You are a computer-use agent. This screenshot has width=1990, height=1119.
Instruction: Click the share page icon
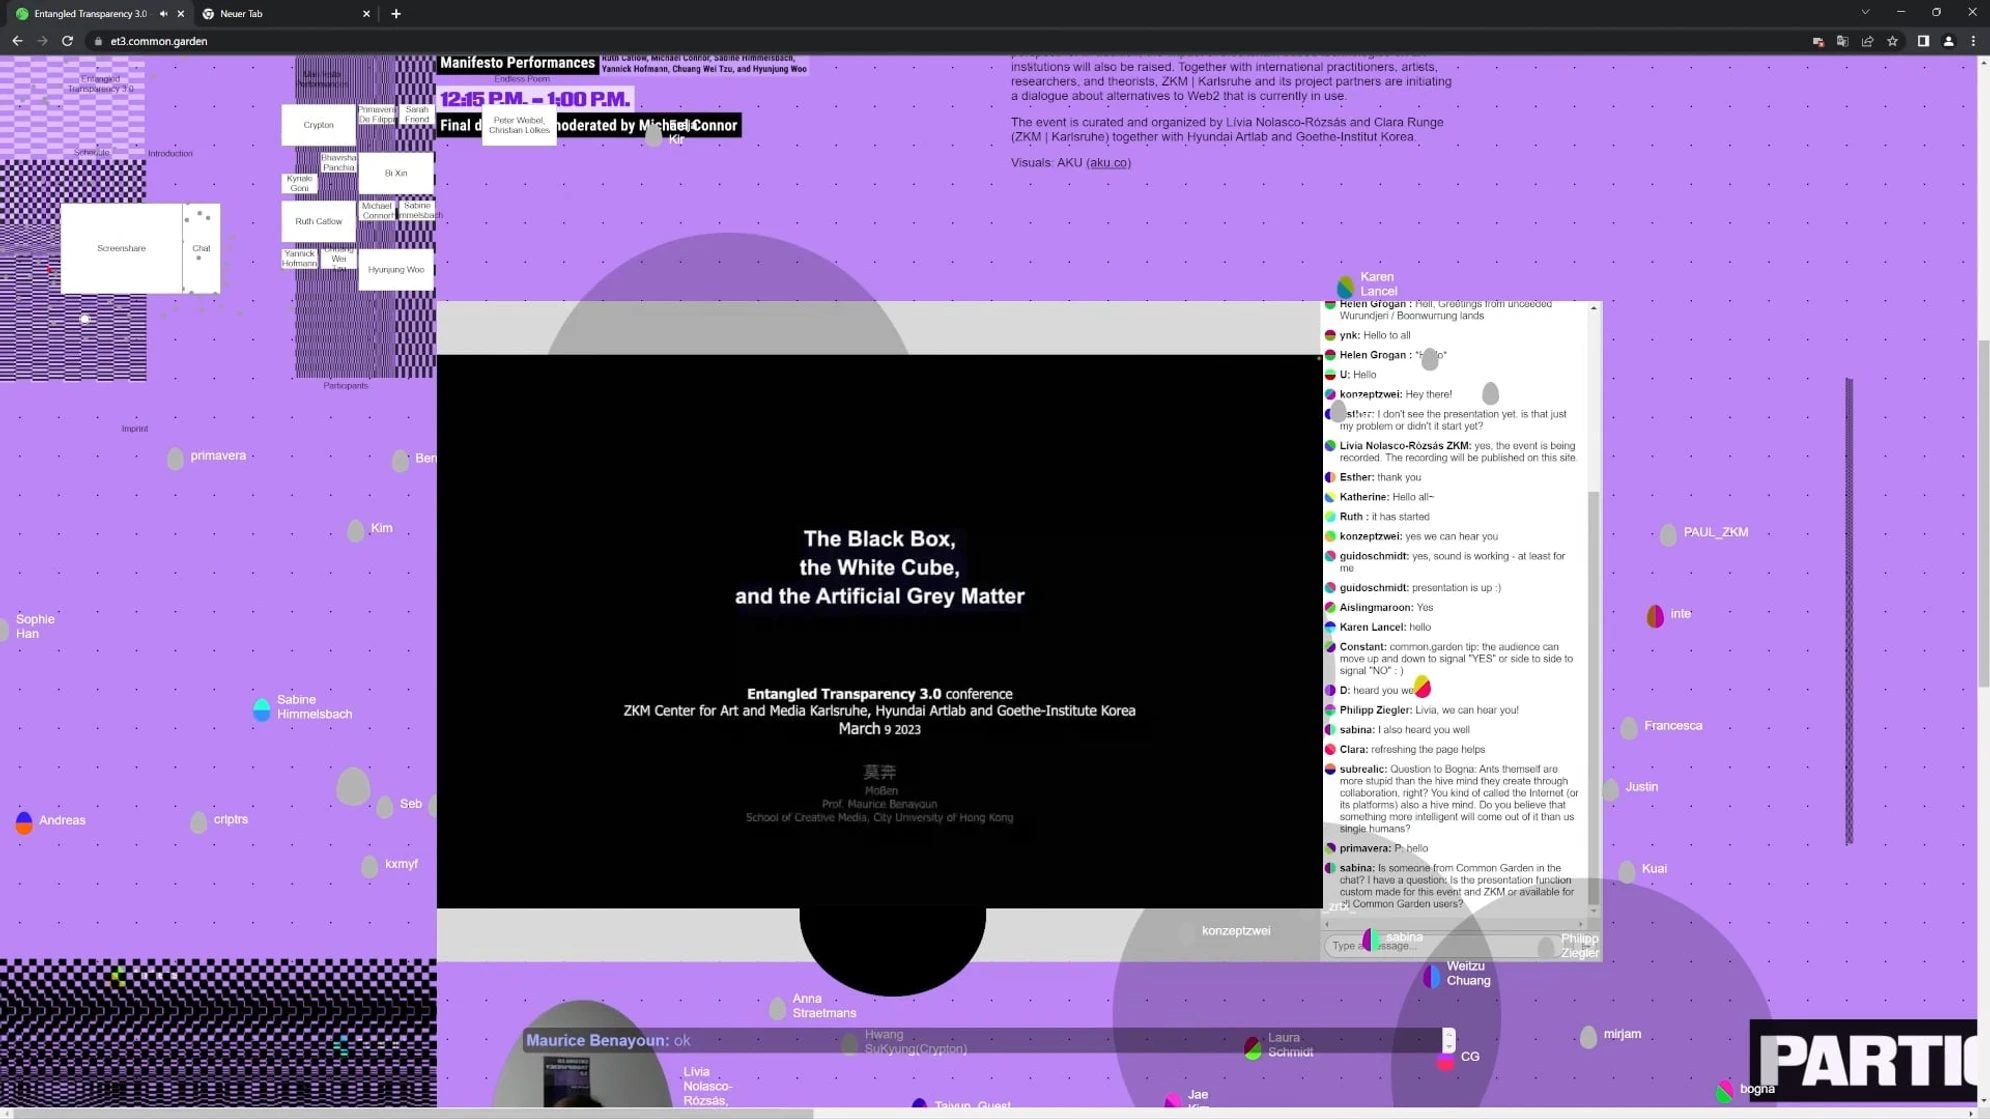tap(1867, 41)
